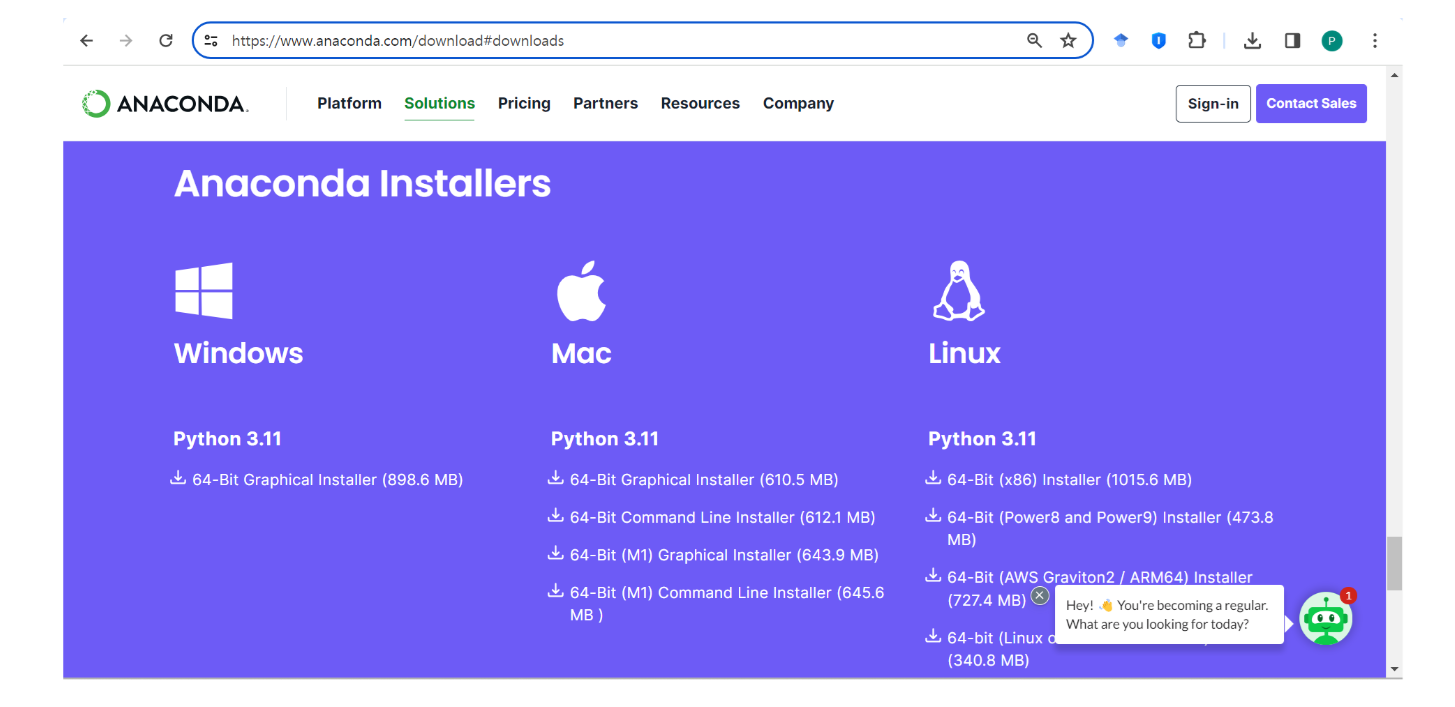This screenshot has width=1455, height=707.
Task: Click the Contact Sales button
Action: (x=1311, y=104)
